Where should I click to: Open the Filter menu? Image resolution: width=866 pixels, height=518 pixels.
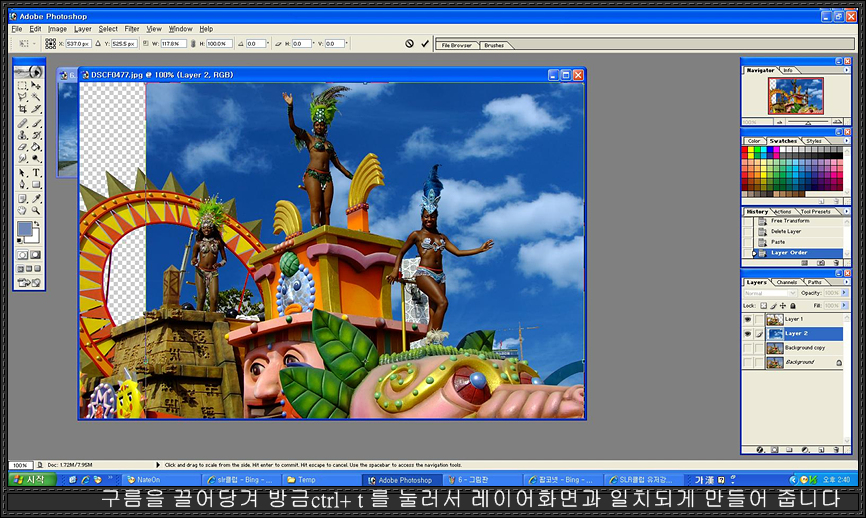tap(132, 29)
